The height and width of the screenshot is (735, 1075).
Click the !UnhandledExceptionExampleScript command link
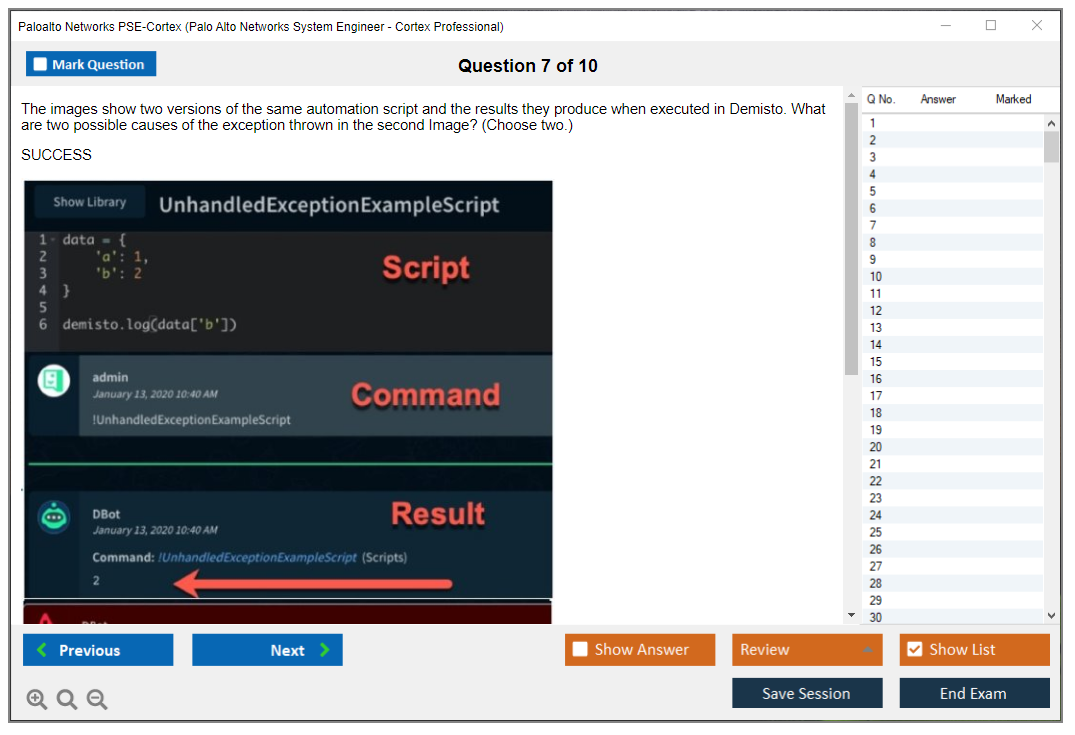coord(258,557)
